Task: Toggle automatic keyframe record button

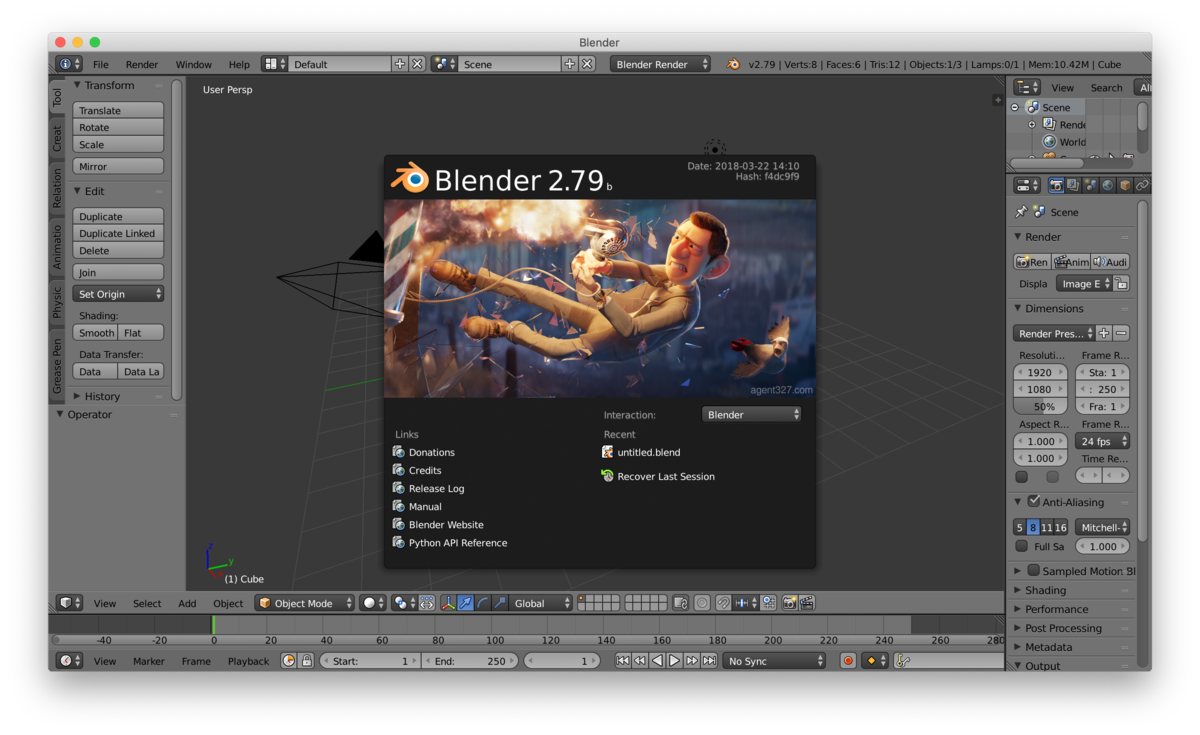Action: 848,661
